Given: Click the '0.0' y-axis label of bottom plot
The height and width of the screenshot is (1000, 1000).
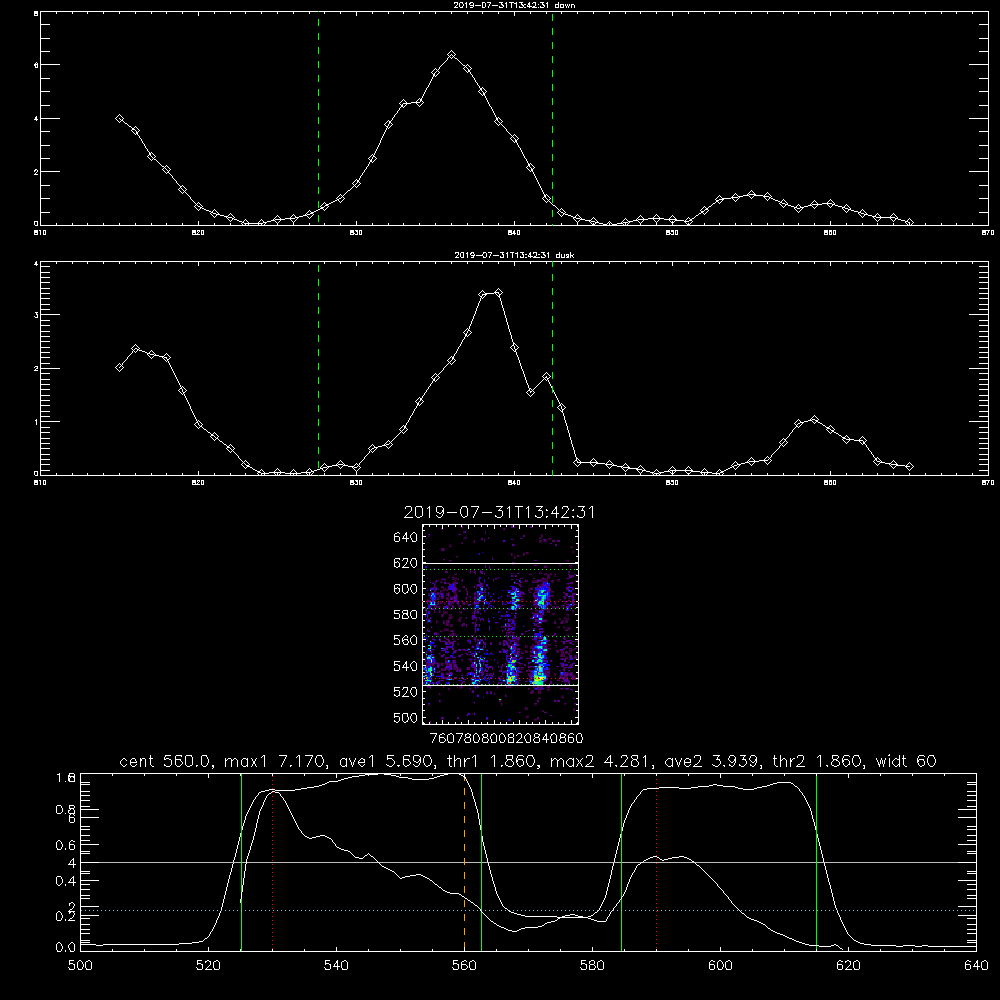Looking at the screenshot, I should pos(66,948).
